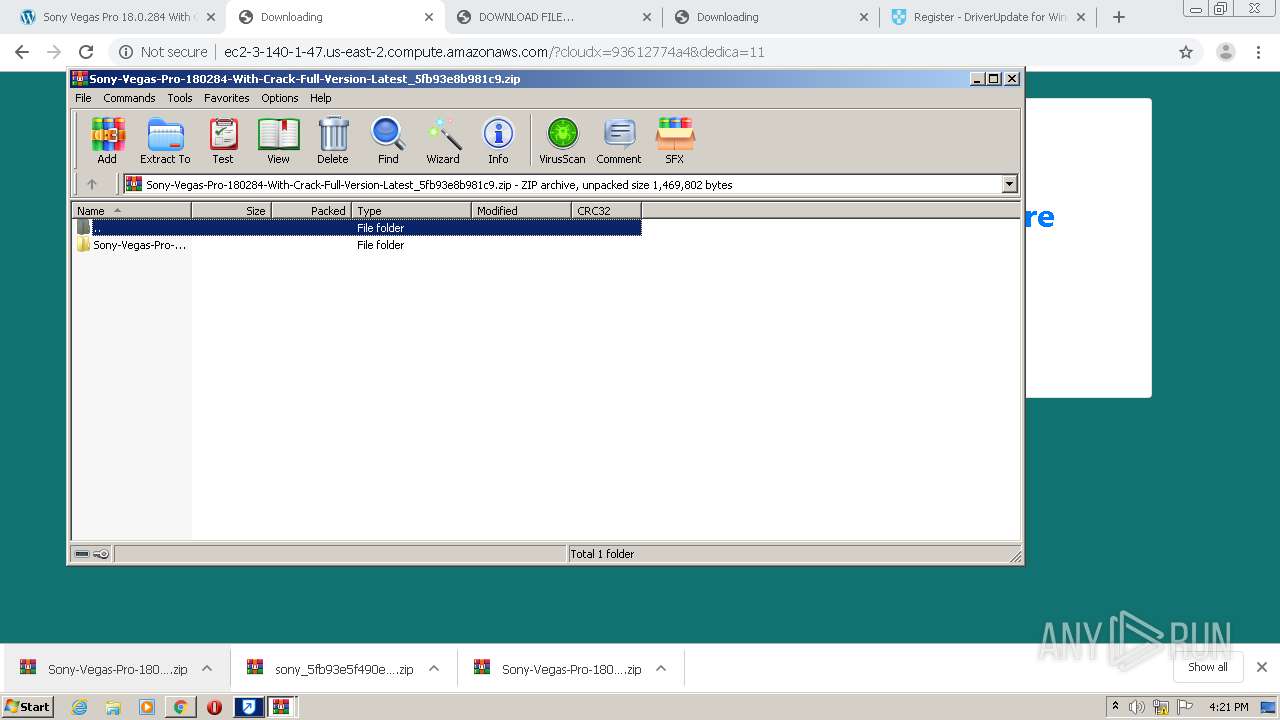Click the Delete trash can icon
Viewport: 1280px width, 720px height.
tap(333, 140)
